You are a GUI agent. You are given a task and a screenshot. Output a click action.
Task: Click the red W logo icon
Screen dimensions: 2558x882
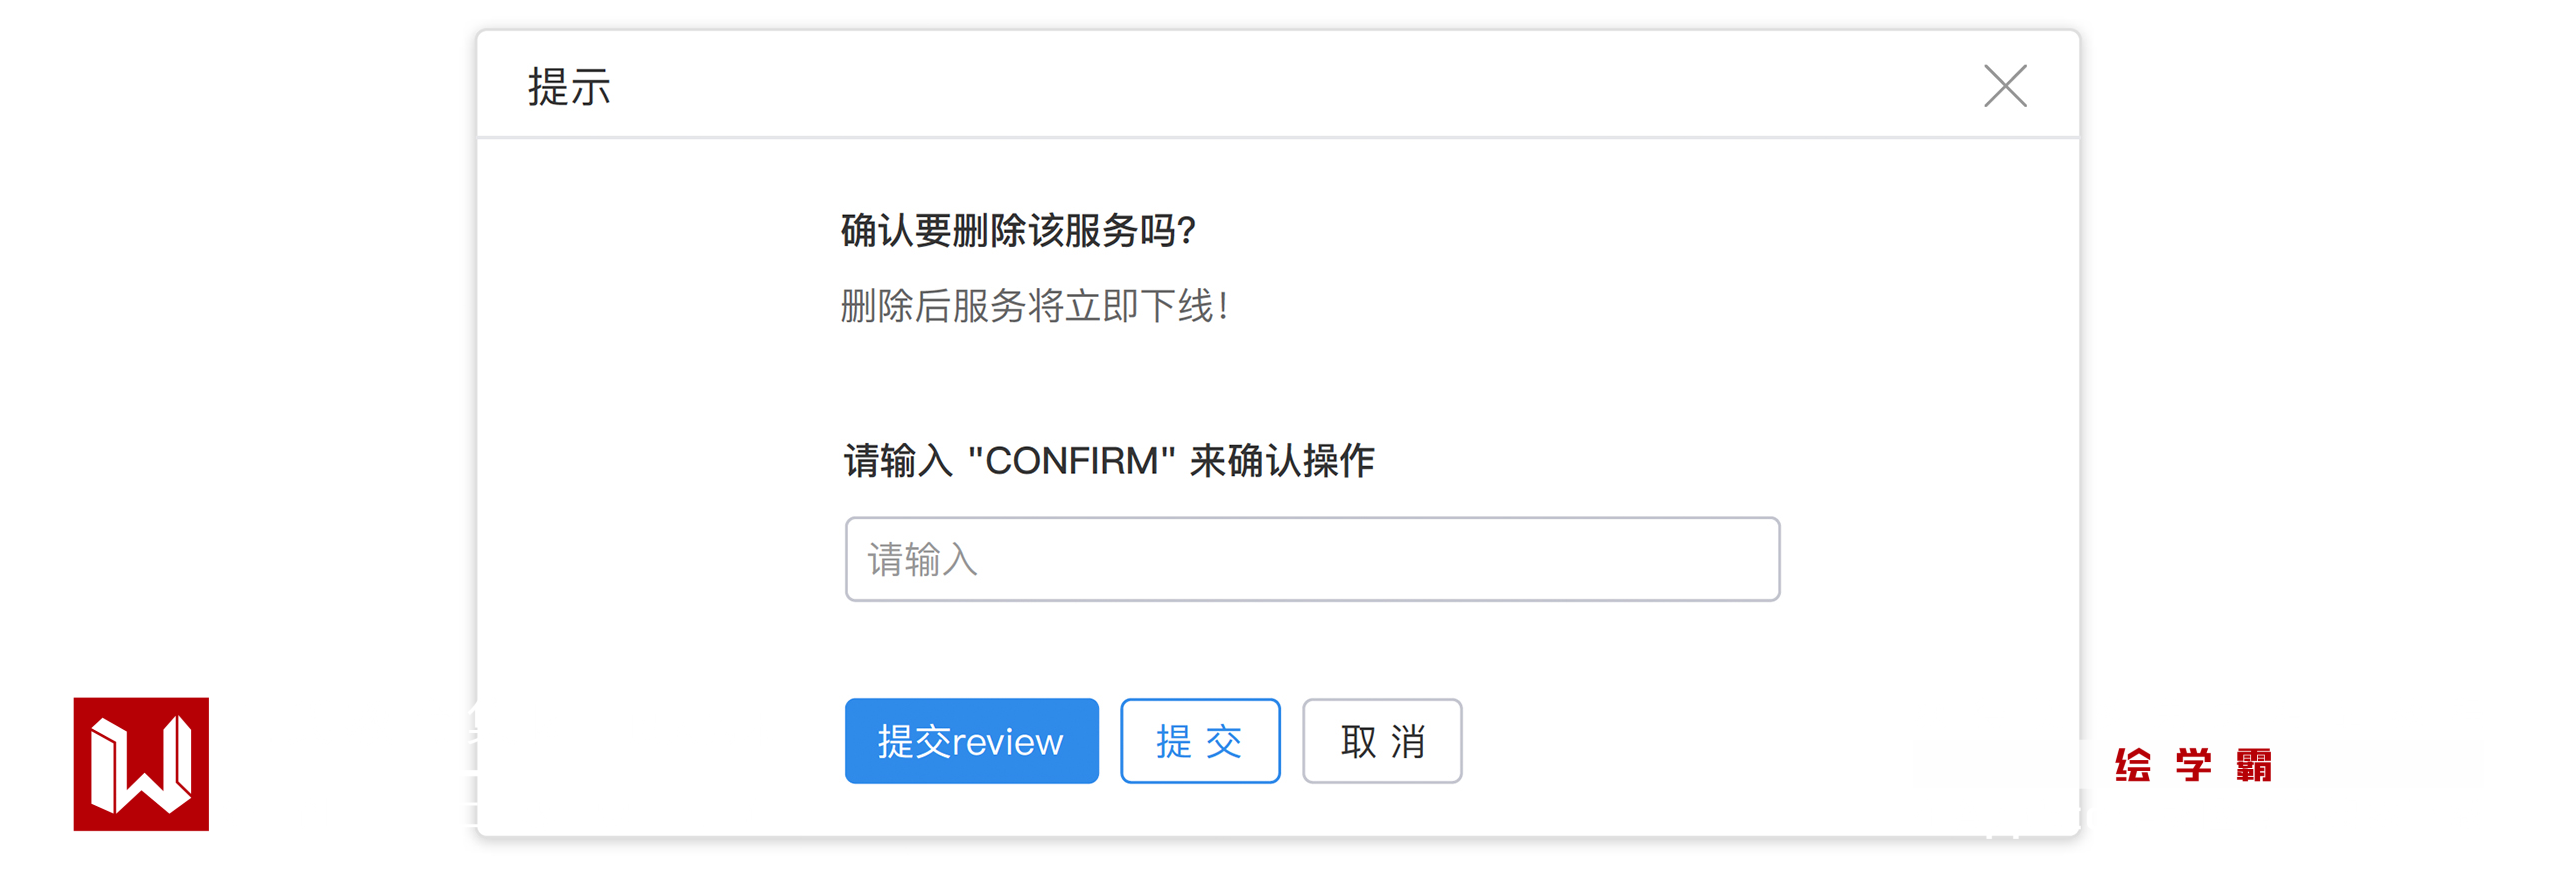141,764
